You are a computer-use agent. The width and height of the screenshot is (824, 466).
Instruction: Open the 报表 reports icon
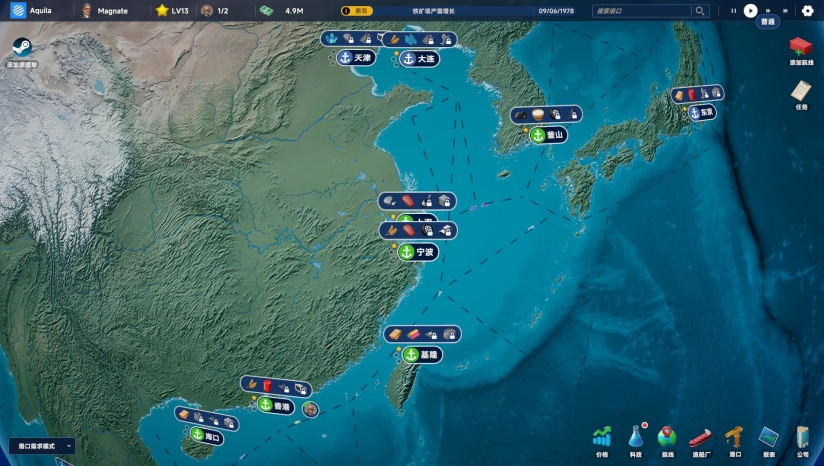768,437
